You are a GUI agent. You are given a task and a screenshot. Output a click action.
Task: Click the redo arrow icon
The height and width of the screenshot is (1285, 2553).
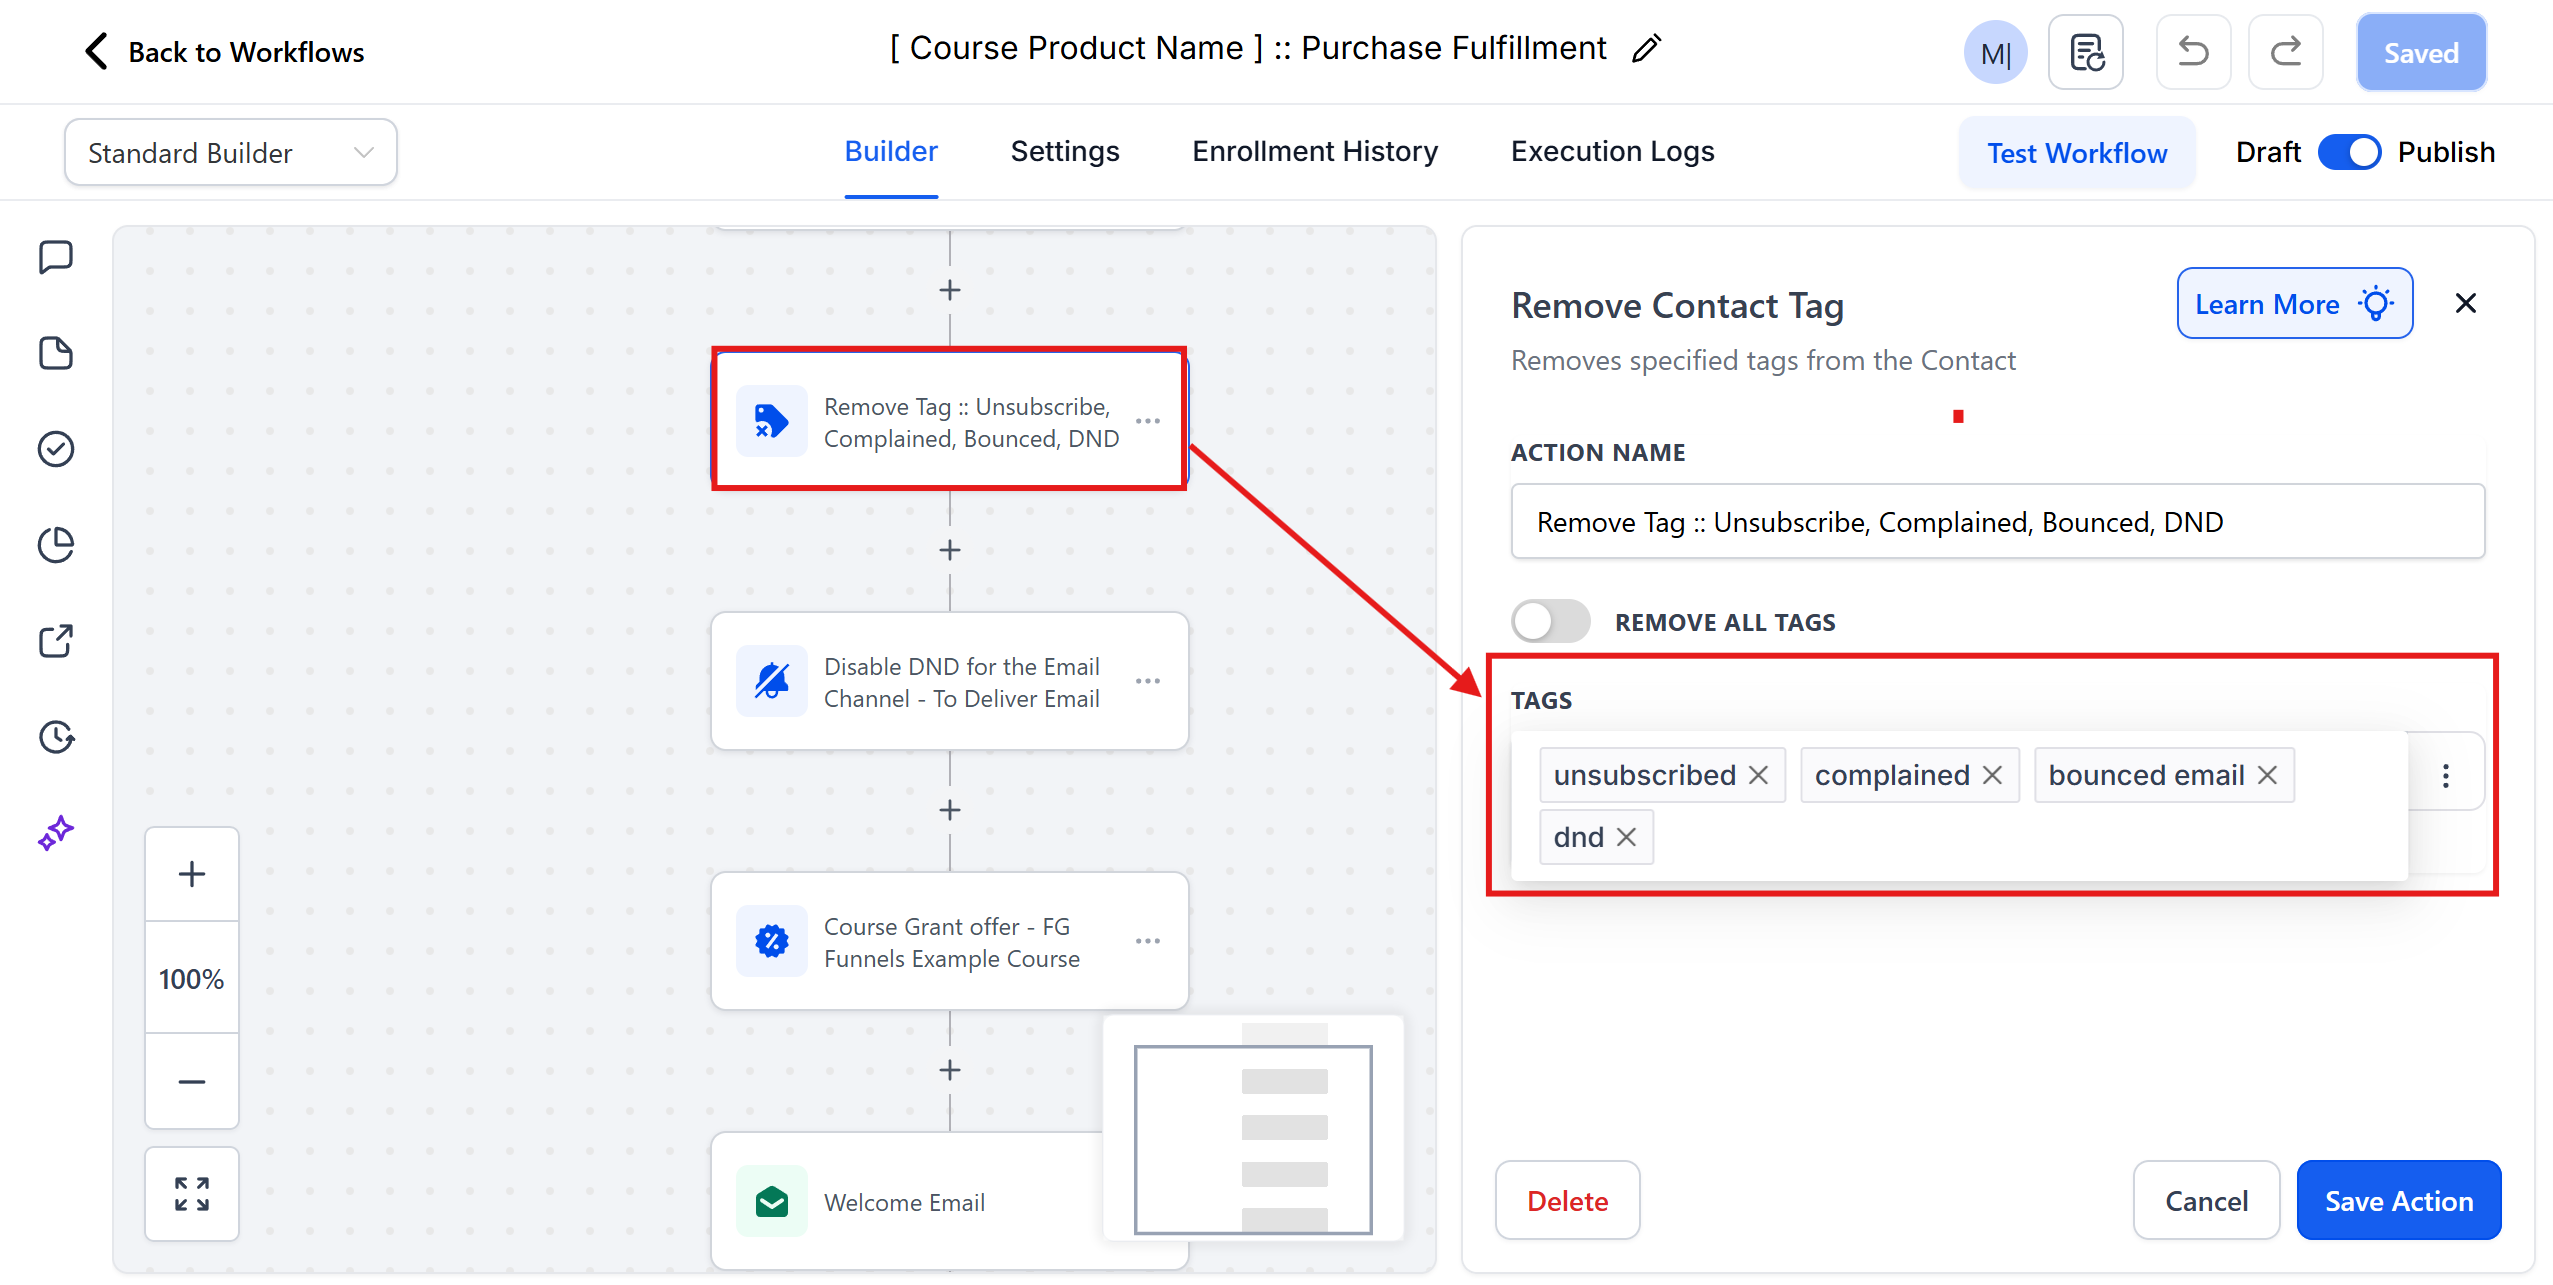2285,52
